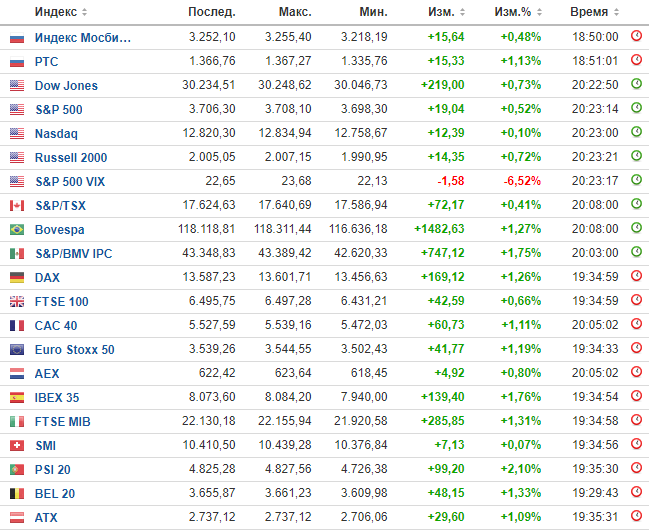Viewport: 649px width, 531px height.
Task: Click the Мин. column header
Action: (x=373, y=12)
